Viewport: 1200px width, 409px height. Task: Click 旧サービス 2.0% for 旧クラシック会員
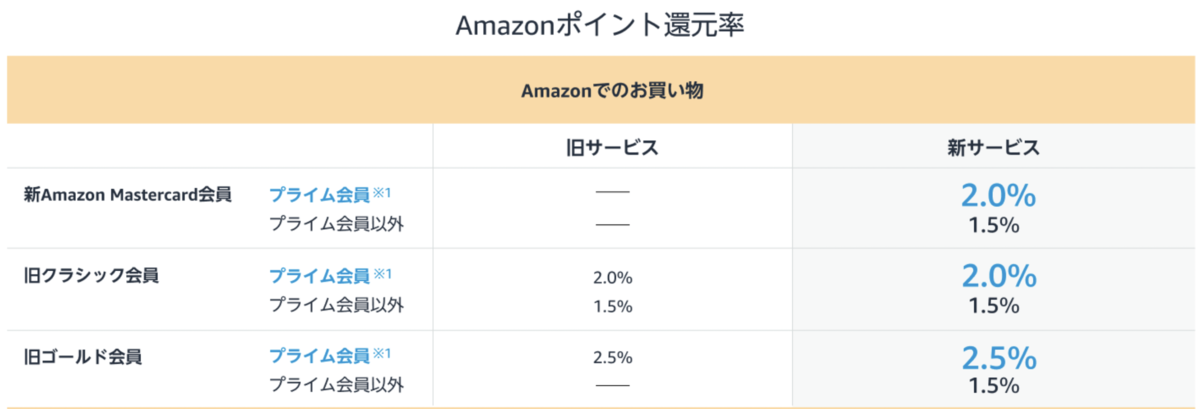coord(612,277)
